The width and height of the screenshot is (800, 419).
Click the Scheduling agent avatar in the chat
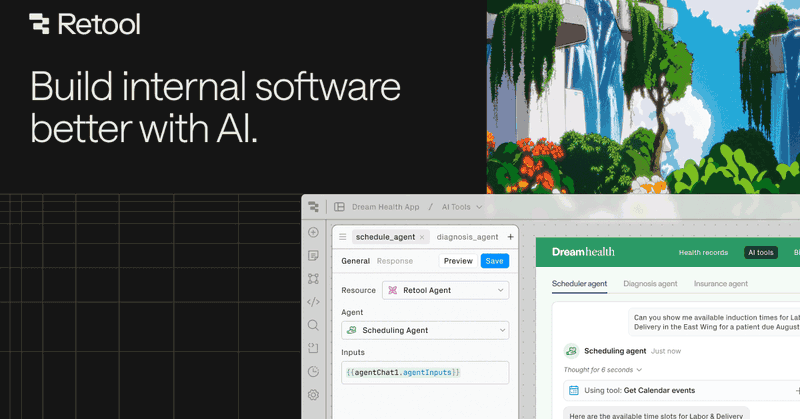571,351
